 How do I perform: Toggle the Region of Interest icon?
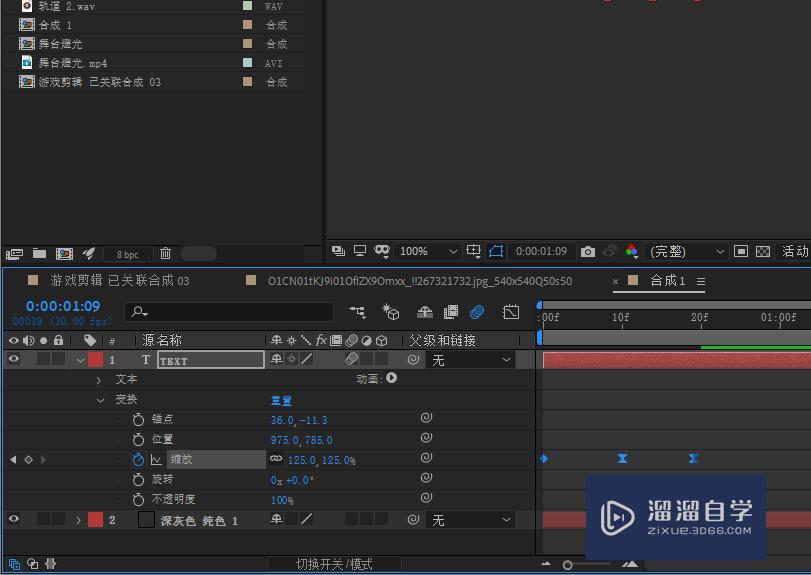(495, 251)
